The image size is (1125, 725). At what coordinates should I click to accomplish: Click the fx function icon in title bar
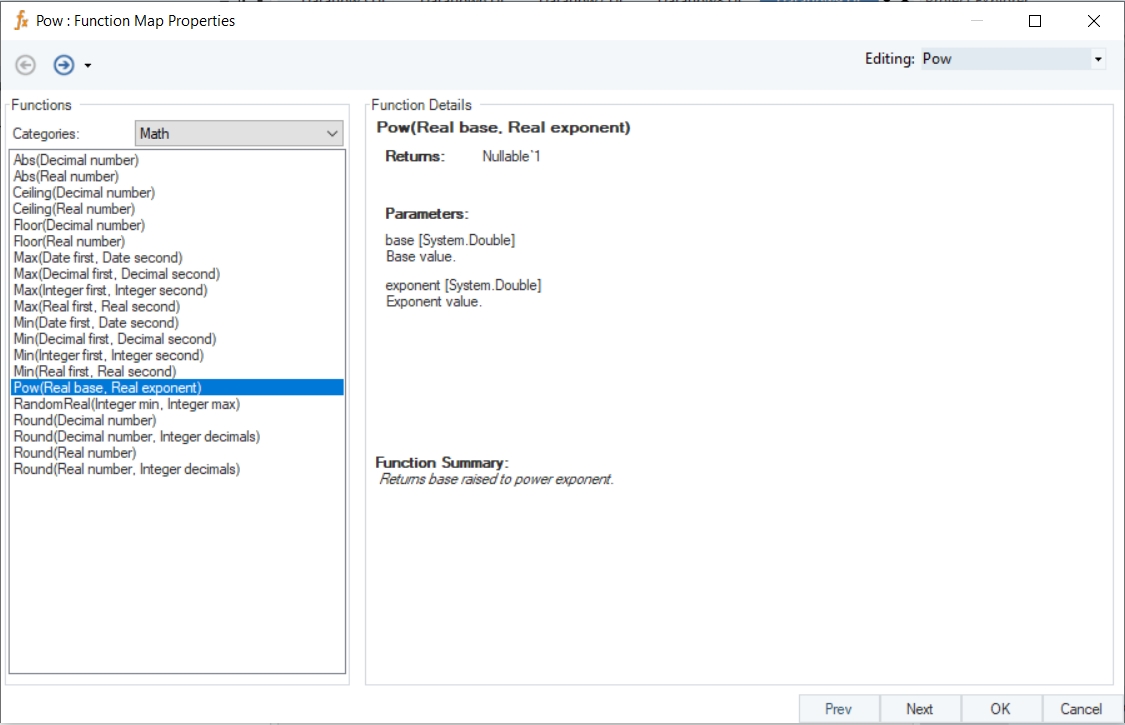(21, 20)
